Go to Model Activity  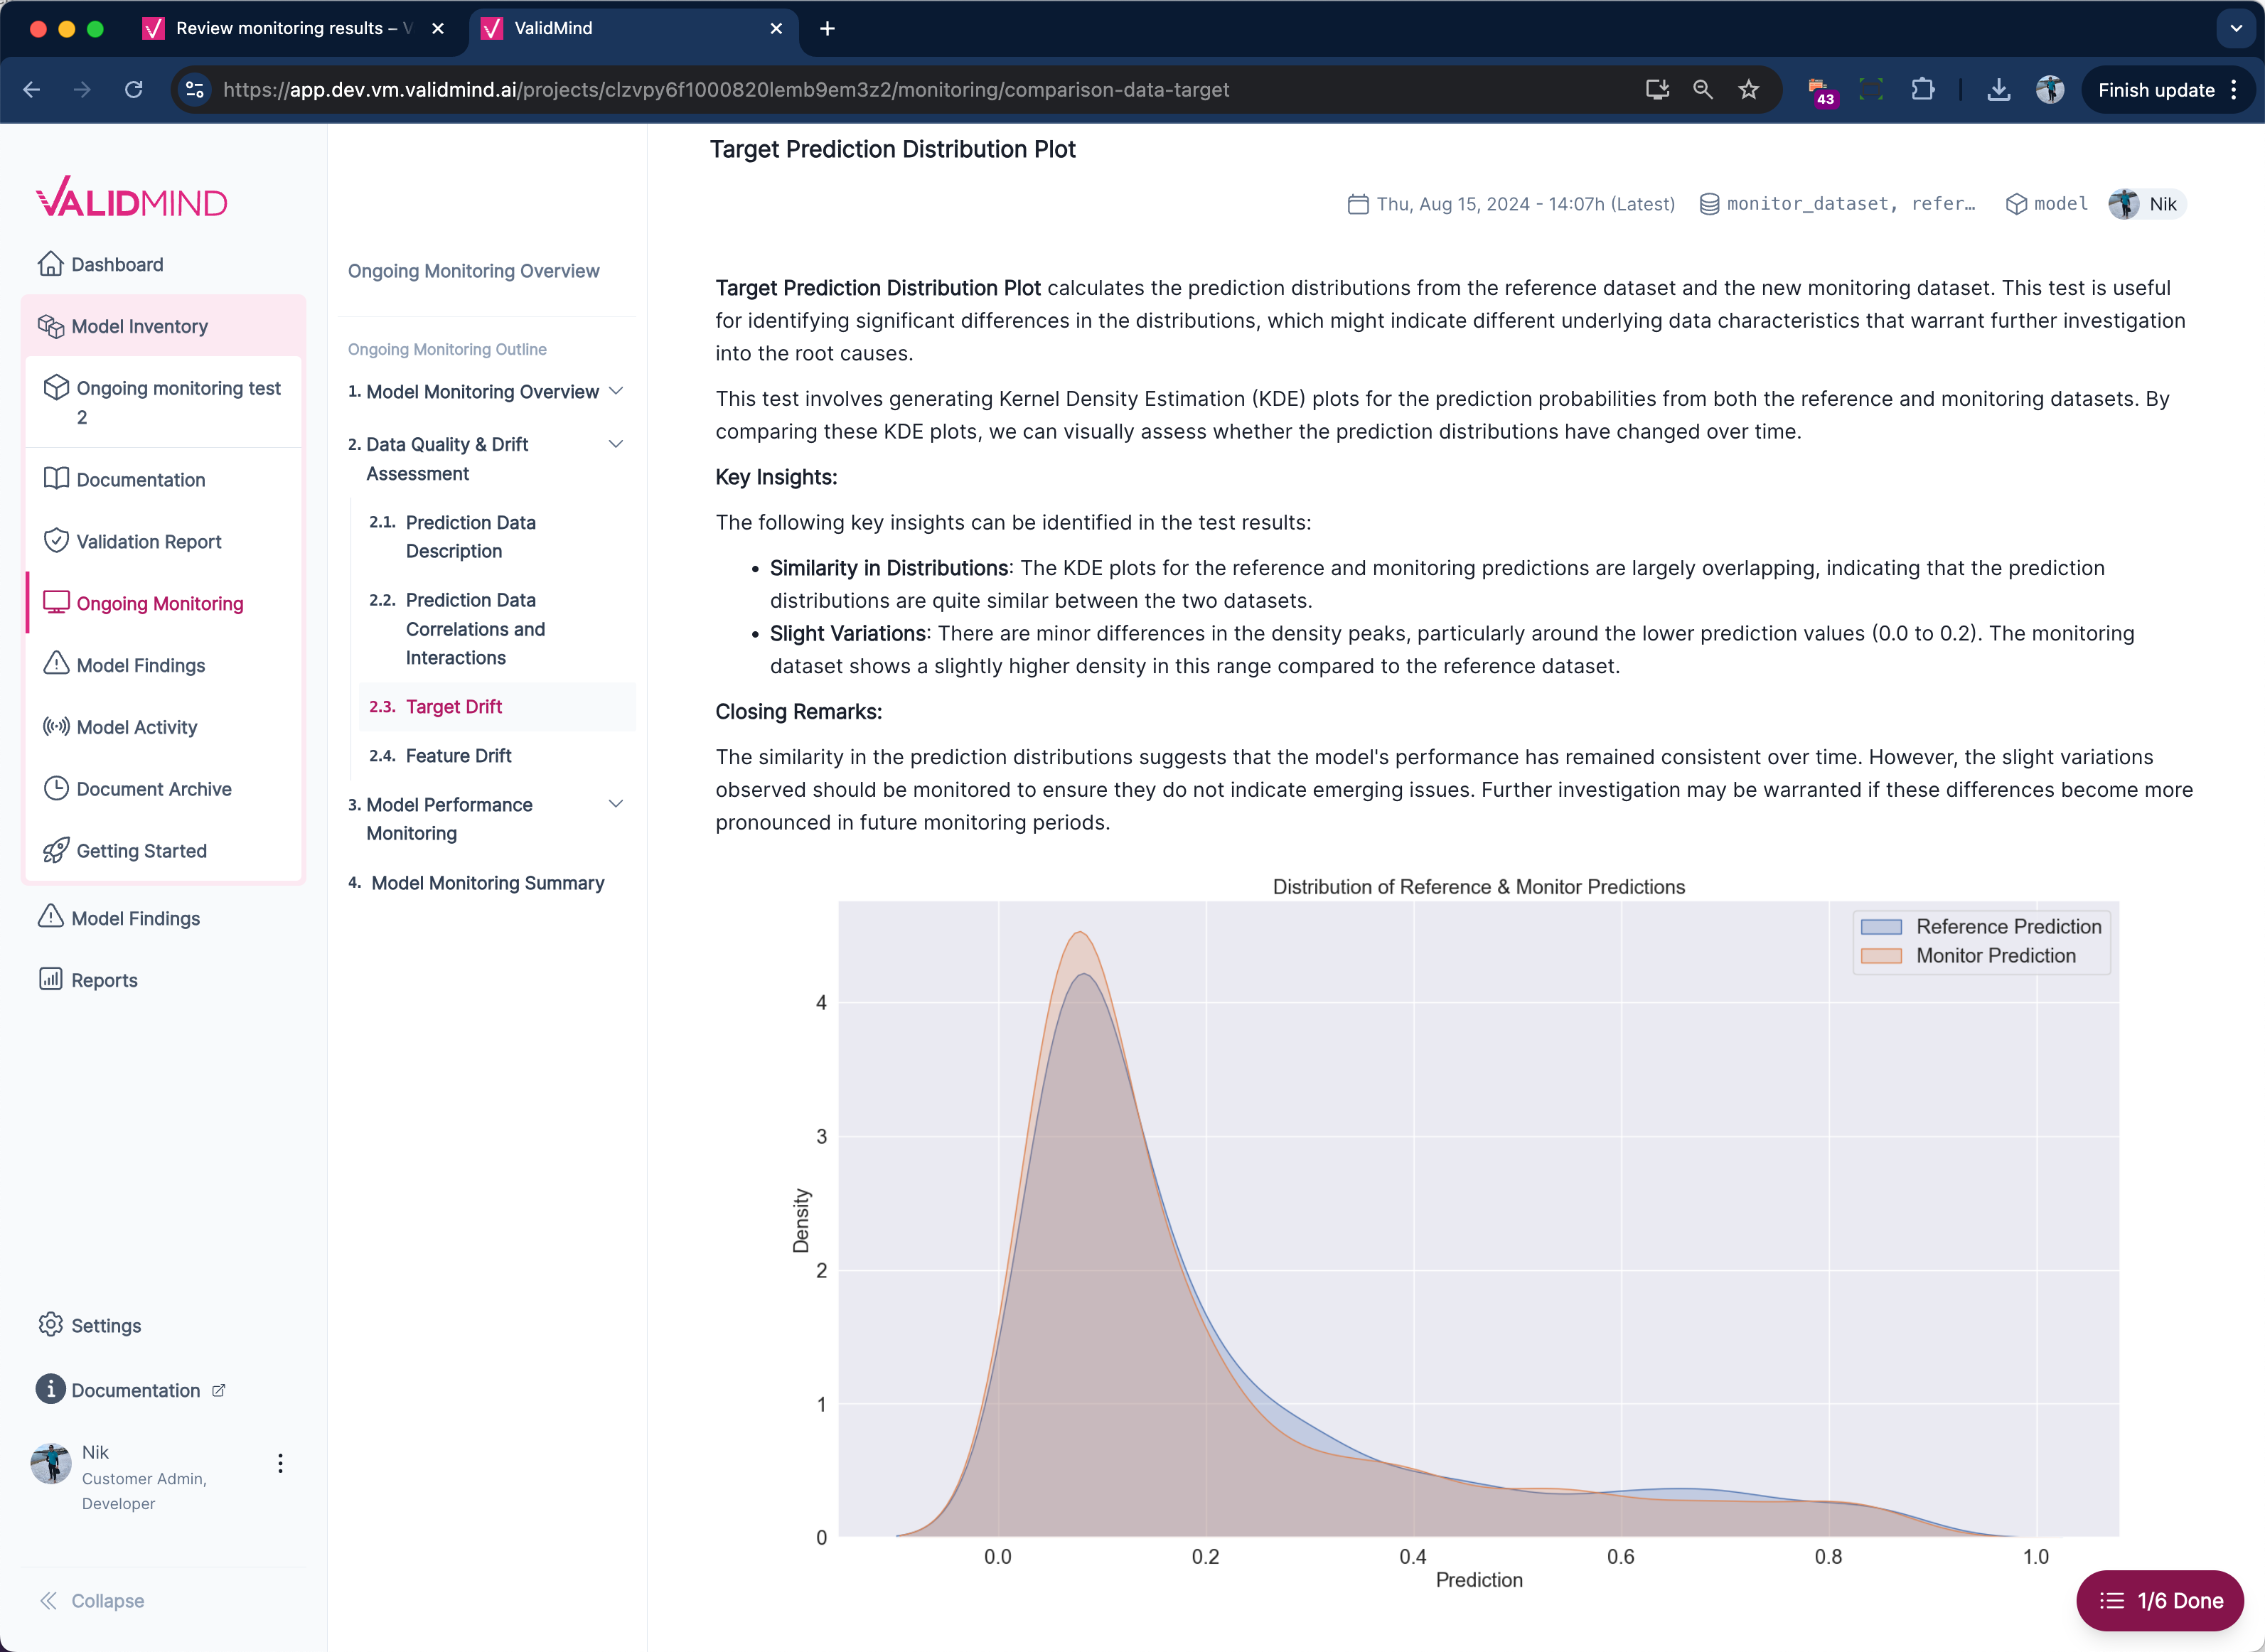point(136,726)
